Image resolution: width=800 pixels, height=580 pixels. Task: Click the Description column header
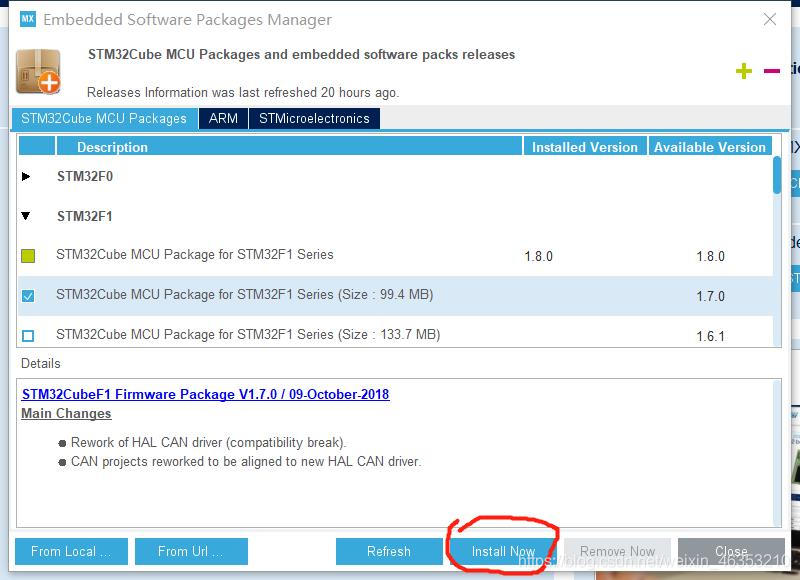click(x=289, y=147)
